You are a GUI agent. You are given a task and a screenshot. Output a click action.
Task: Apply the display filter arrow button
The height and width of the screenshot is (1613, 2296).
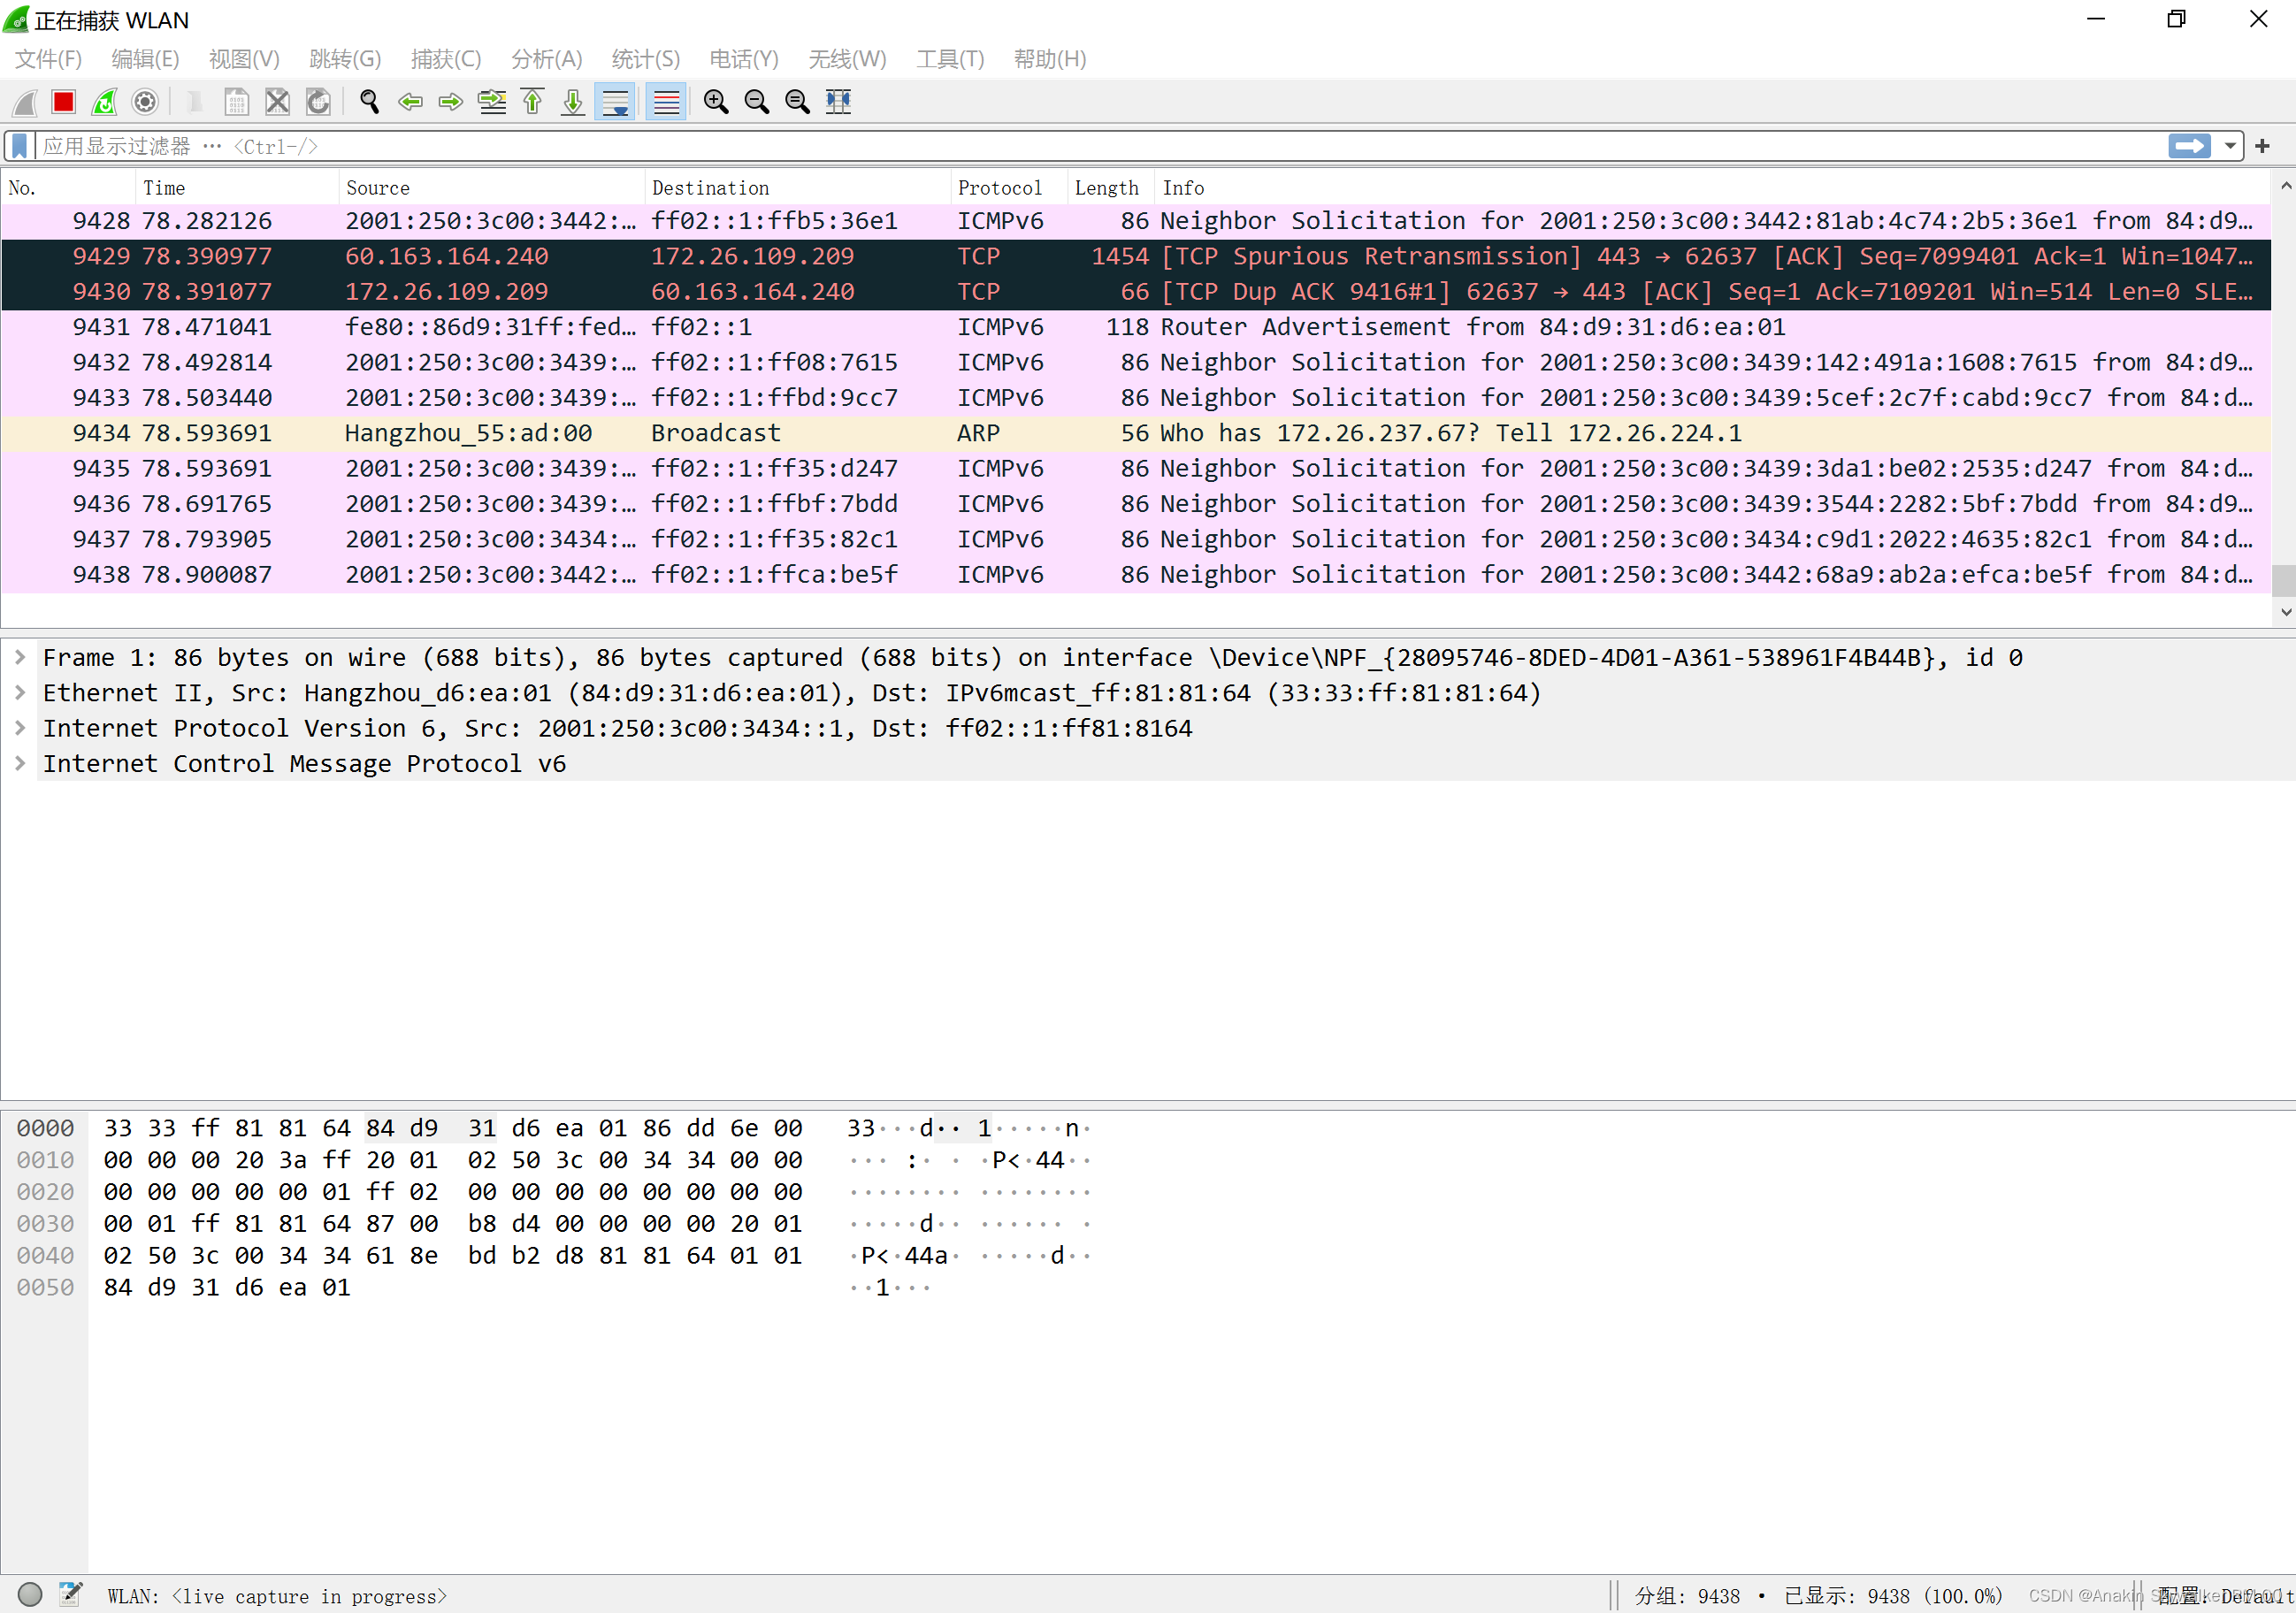(x=2190, y=146)
